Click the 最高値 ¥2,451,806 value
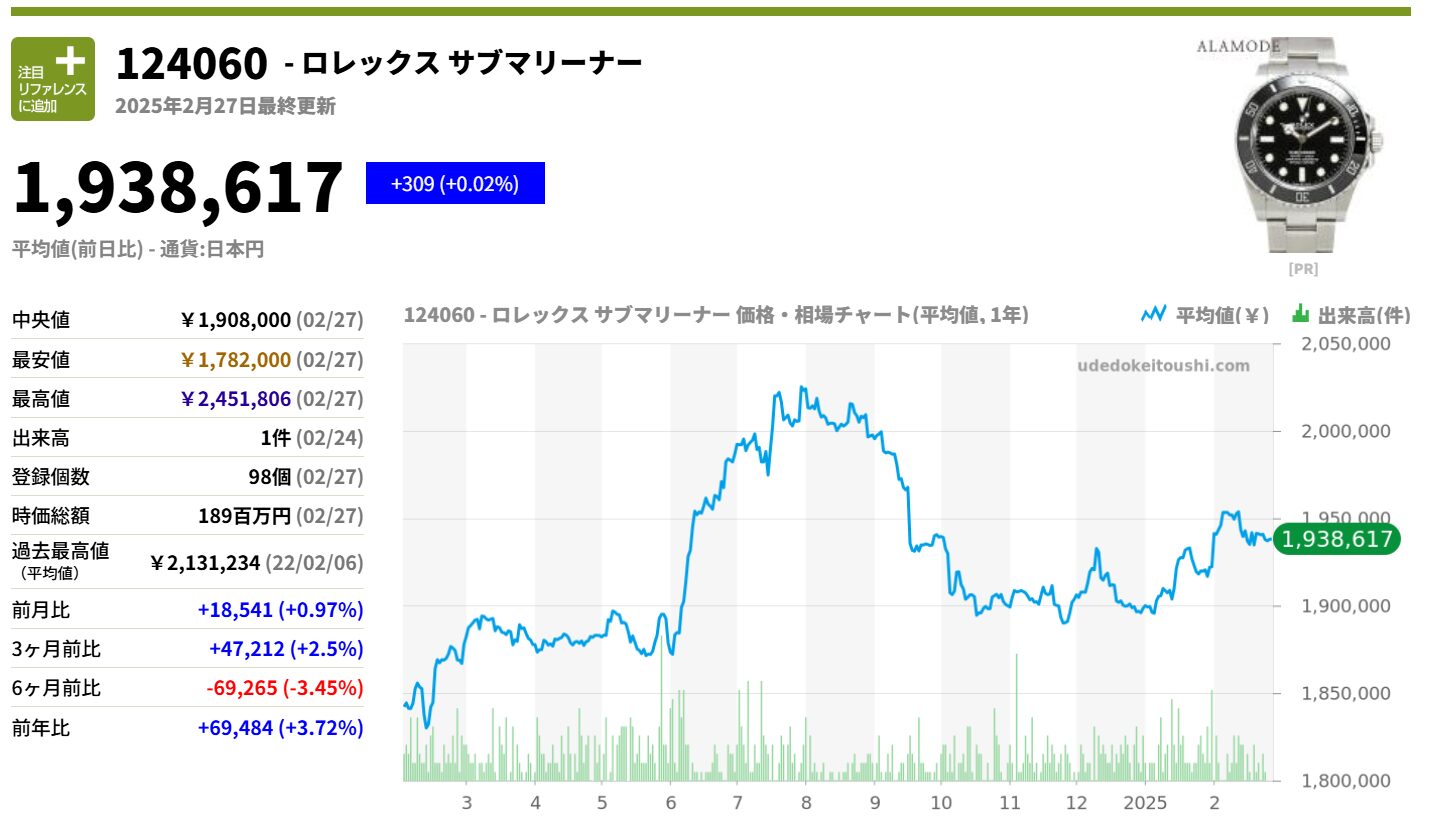The image size is (1436, 832). click(235, 399)
